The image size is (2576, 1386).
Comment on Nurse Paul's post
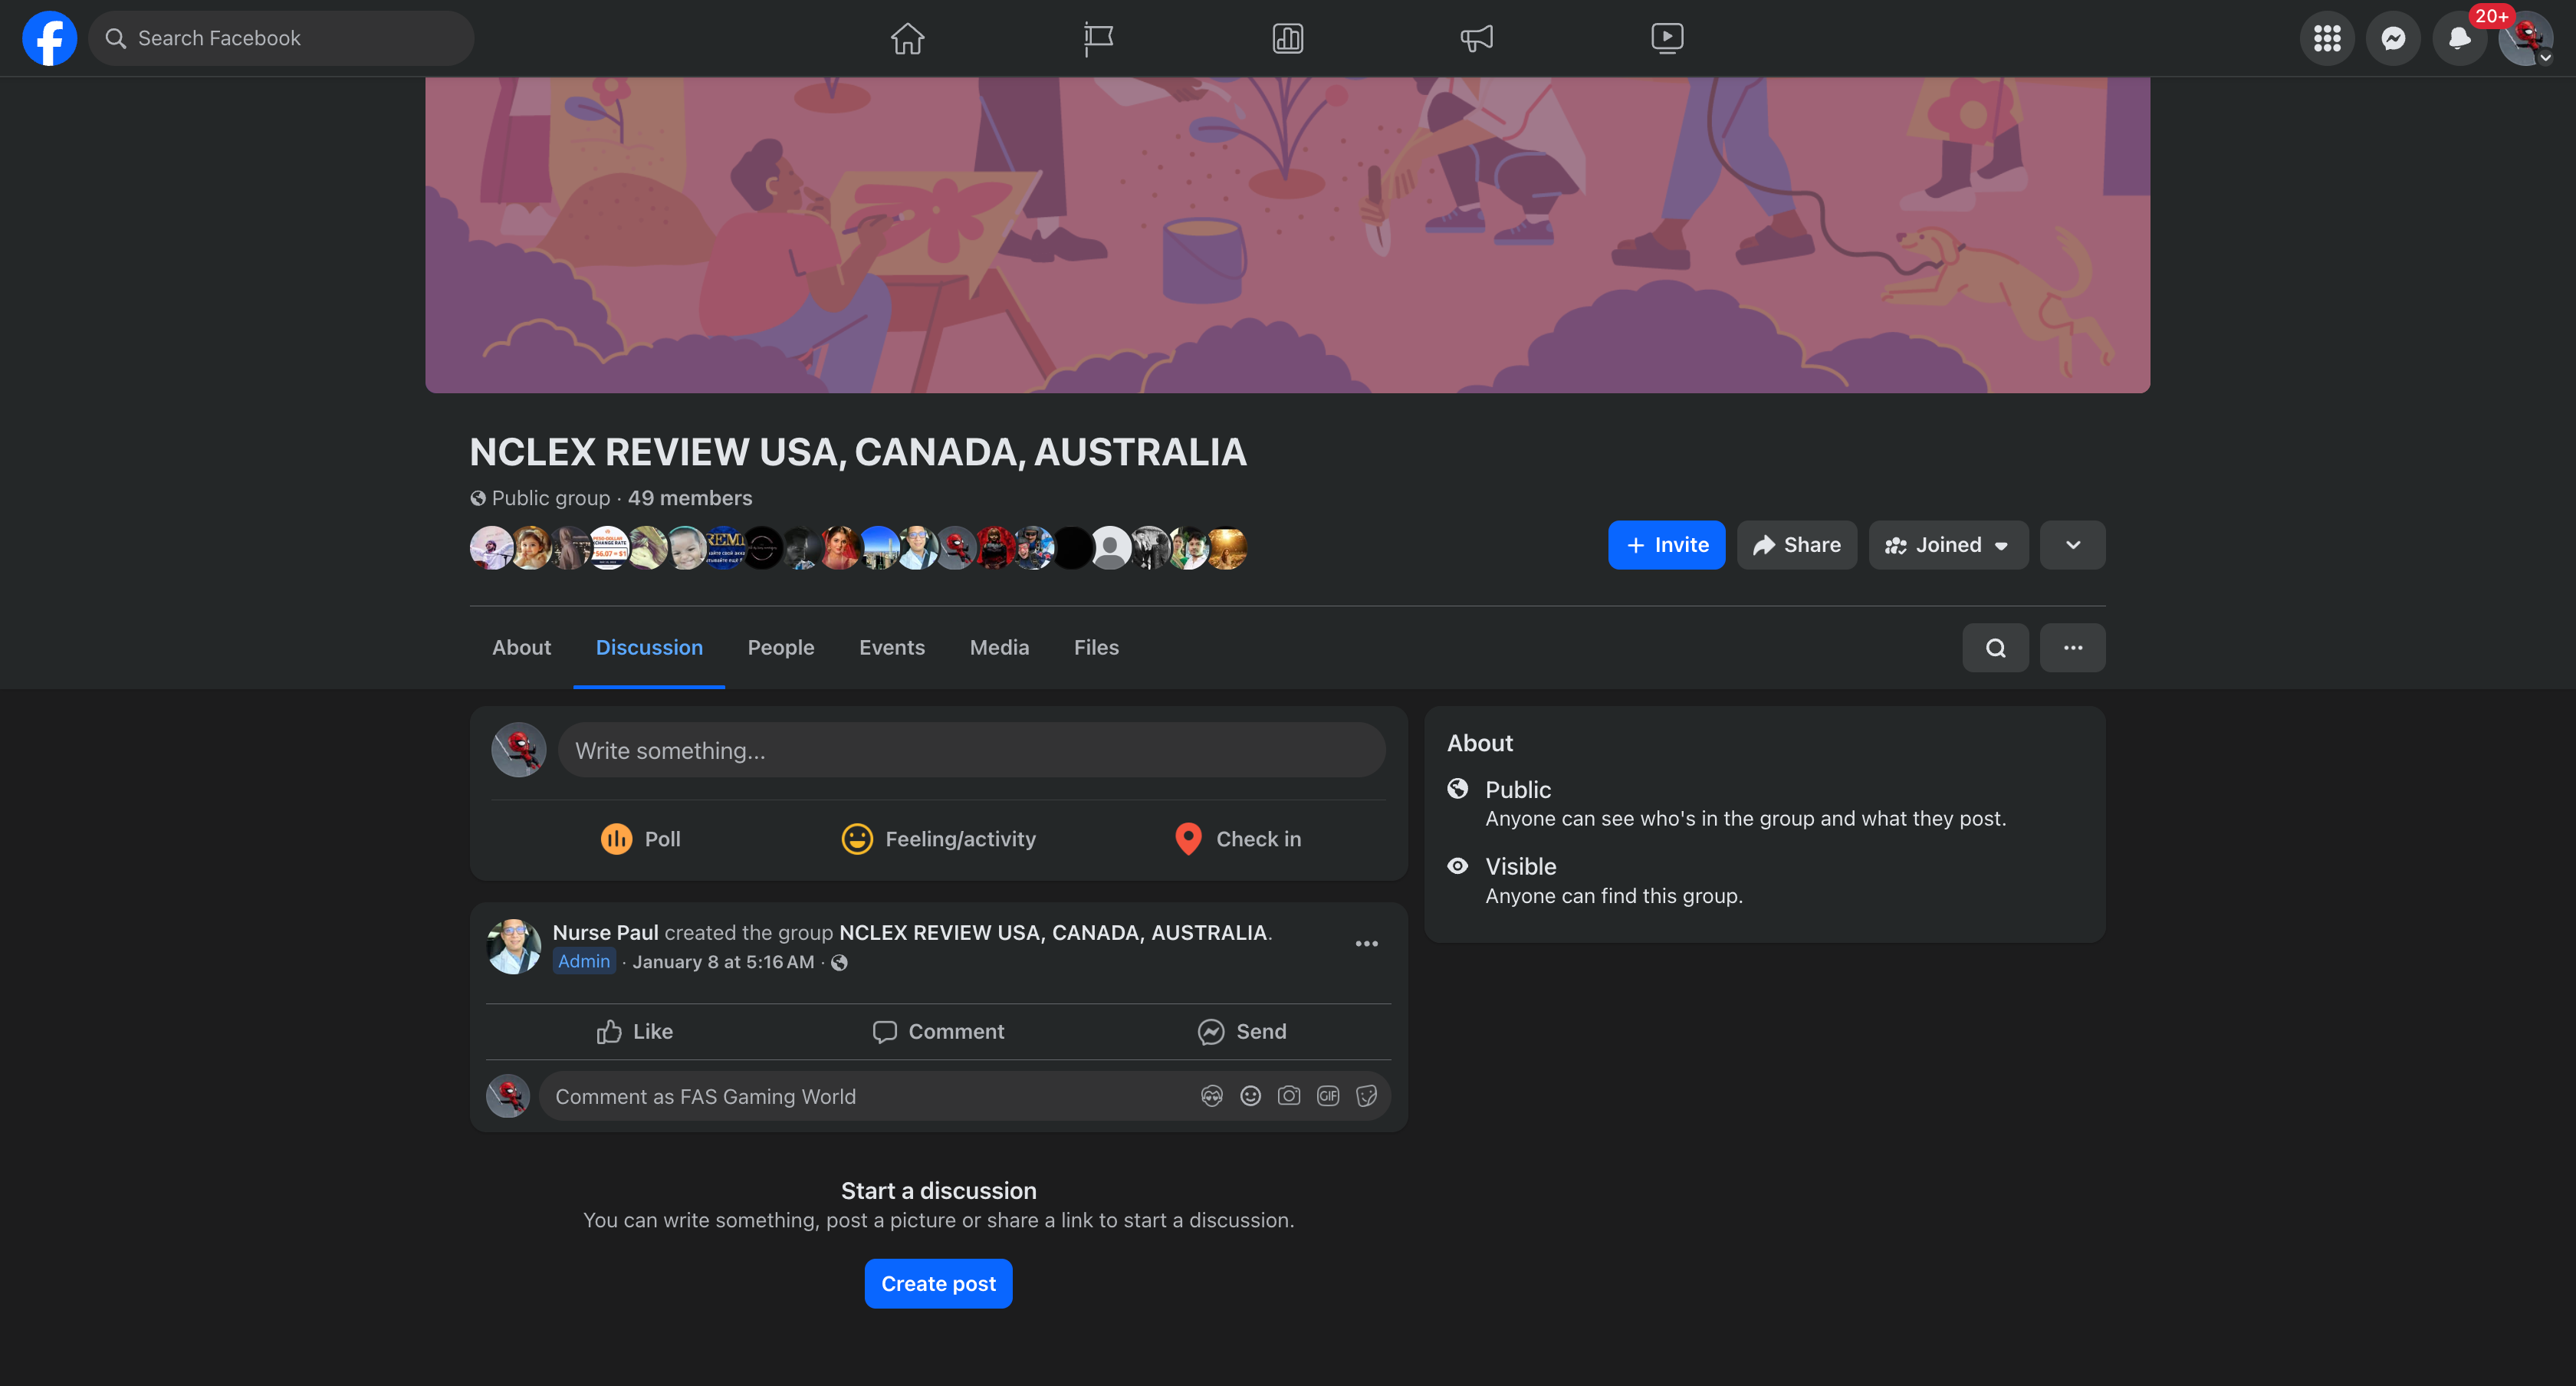tap(938, 1032)
